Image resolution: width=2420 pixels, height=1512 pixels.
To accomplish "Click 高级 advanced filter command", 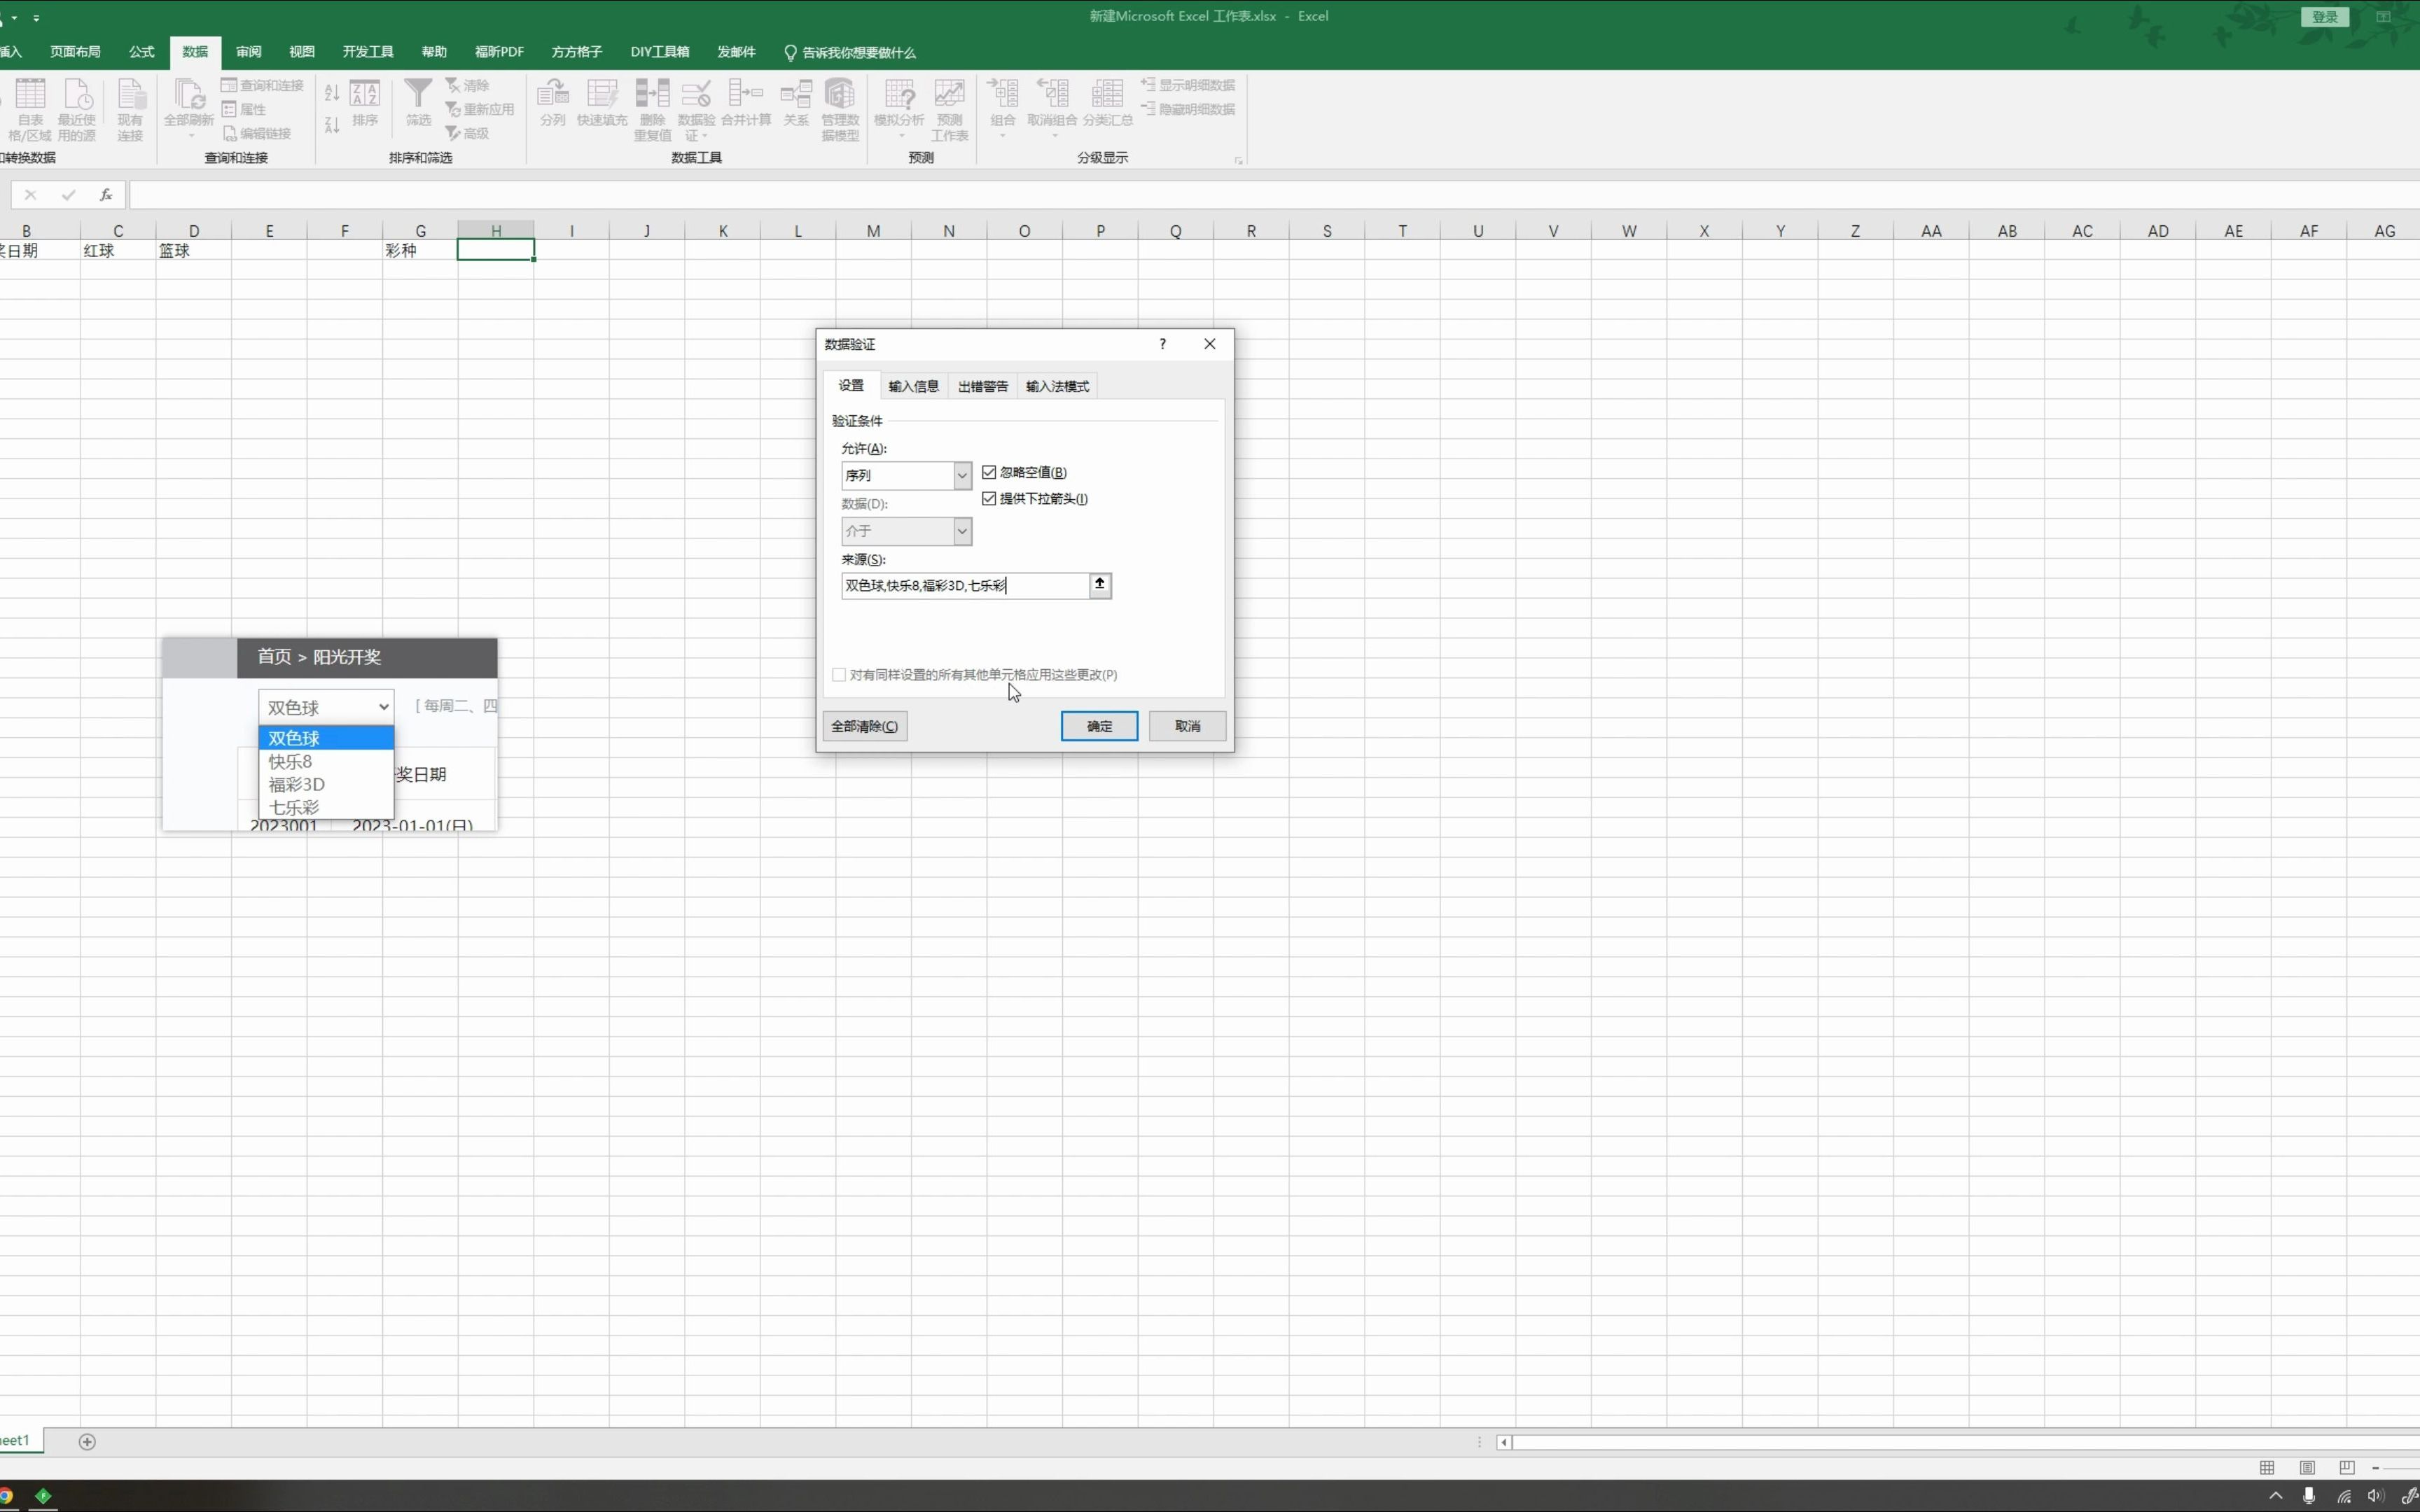I will [x=467, y=133].
